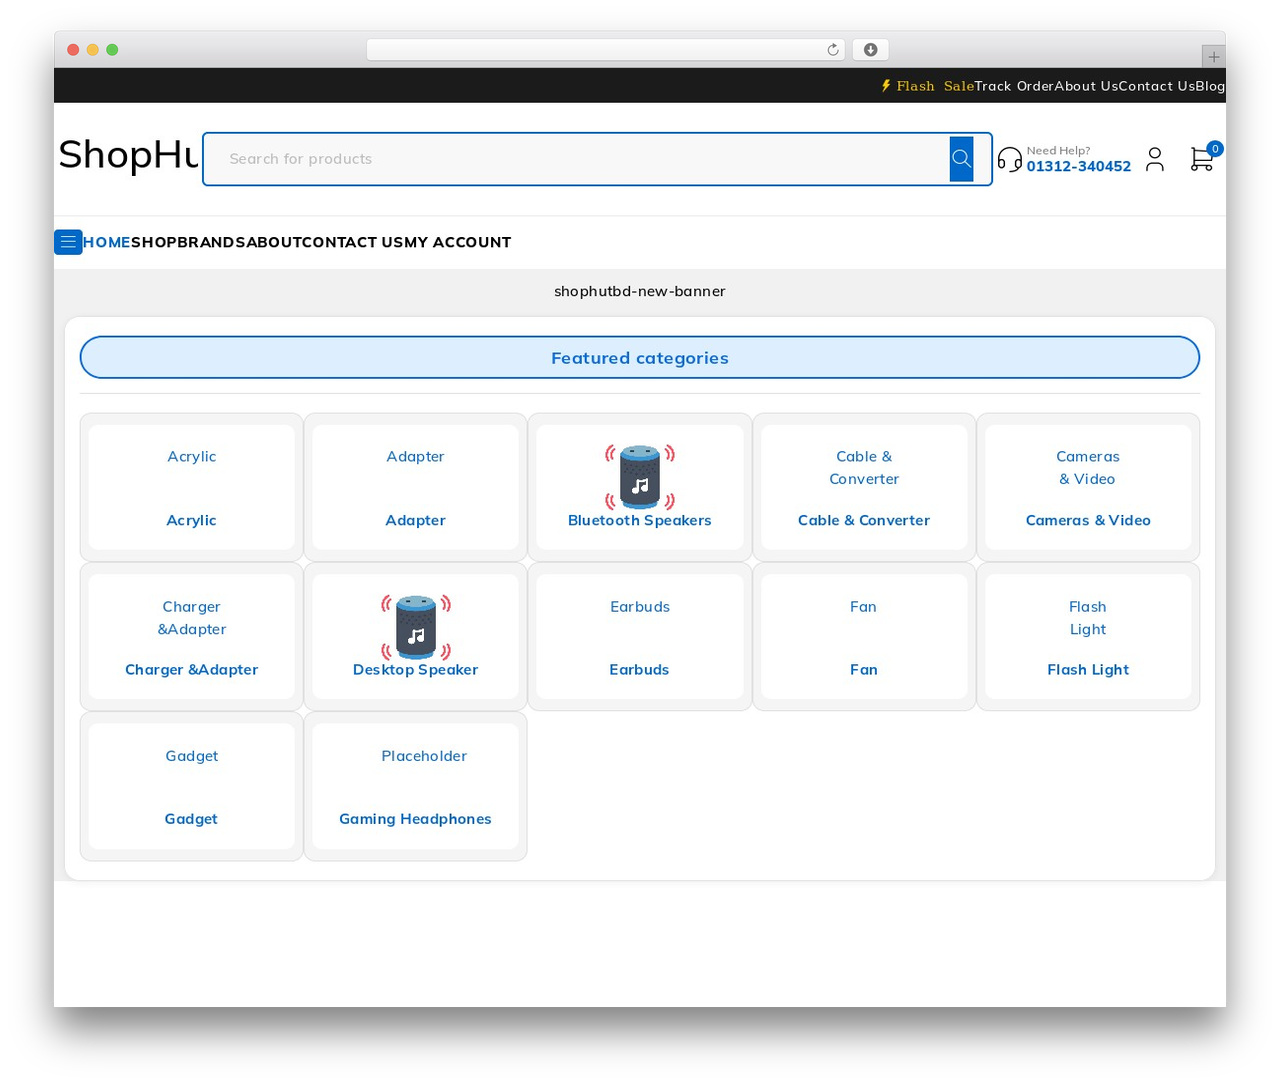The width and height of the screenshot is (1280, 1084).
Task: Open Contact Us in top bar
Action: 1157,86
